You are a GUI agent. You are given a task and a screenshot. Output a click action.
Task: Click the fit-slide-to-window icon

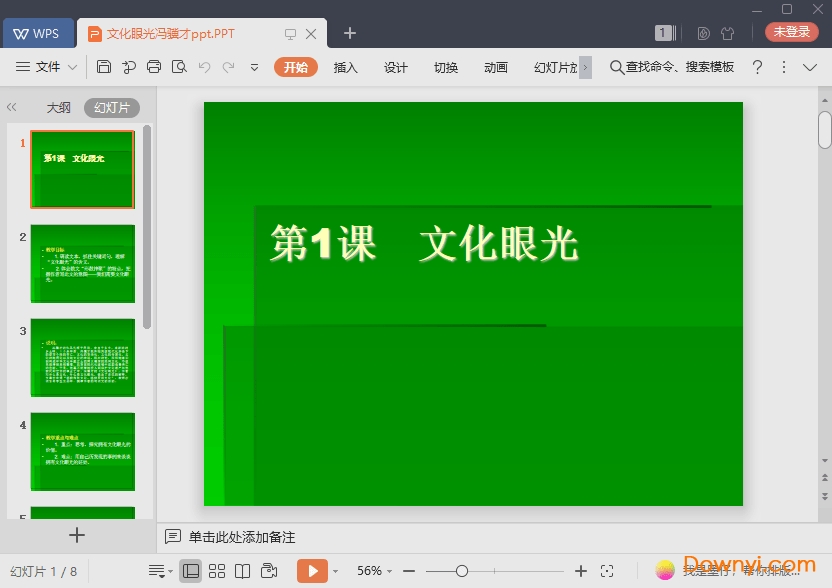pos(608,571)
